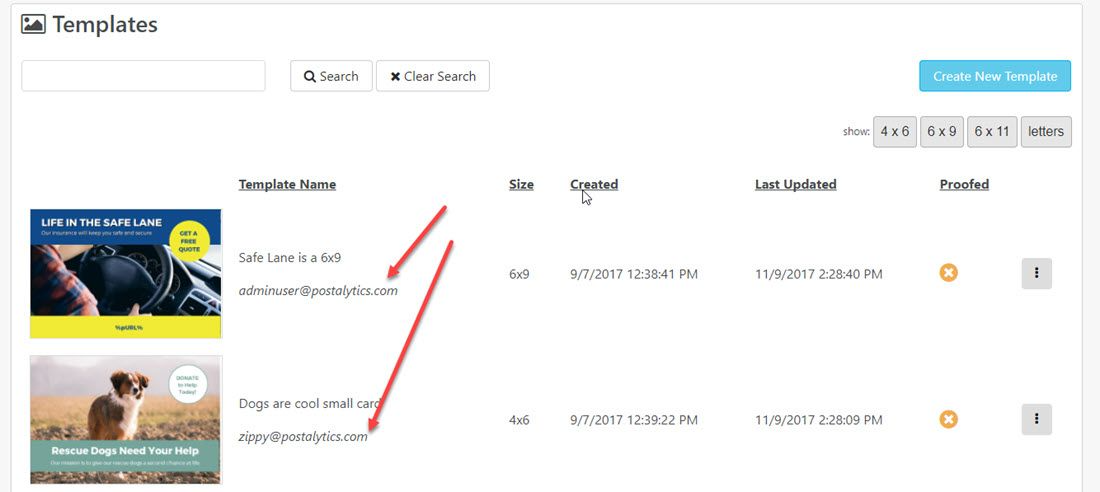The image size is (1100, 492).
Task: Open the Rescue Dogs postcard thumbnail
Action: (126, 420)
